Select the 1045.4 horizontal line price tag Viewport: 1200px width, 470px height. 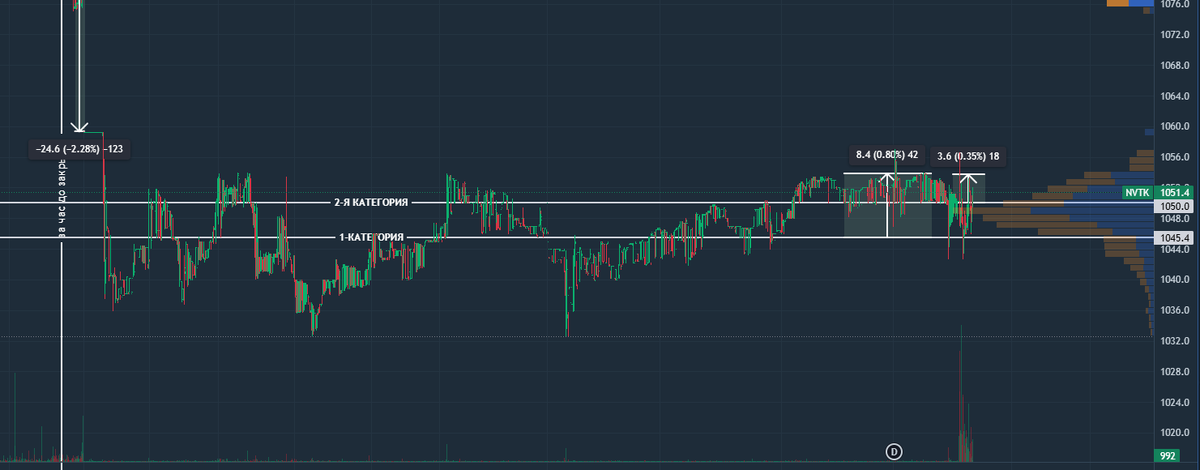click(x=1176, y=238)
